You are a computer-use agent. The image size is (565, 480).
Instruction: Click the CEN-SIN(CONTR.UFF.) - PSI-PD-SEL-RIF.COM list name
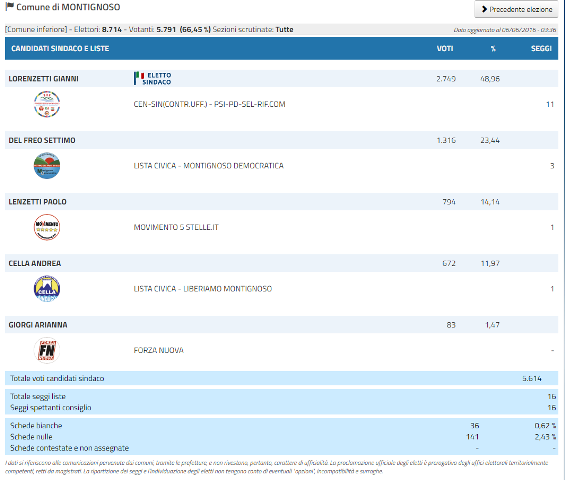[x=209, y=104]
